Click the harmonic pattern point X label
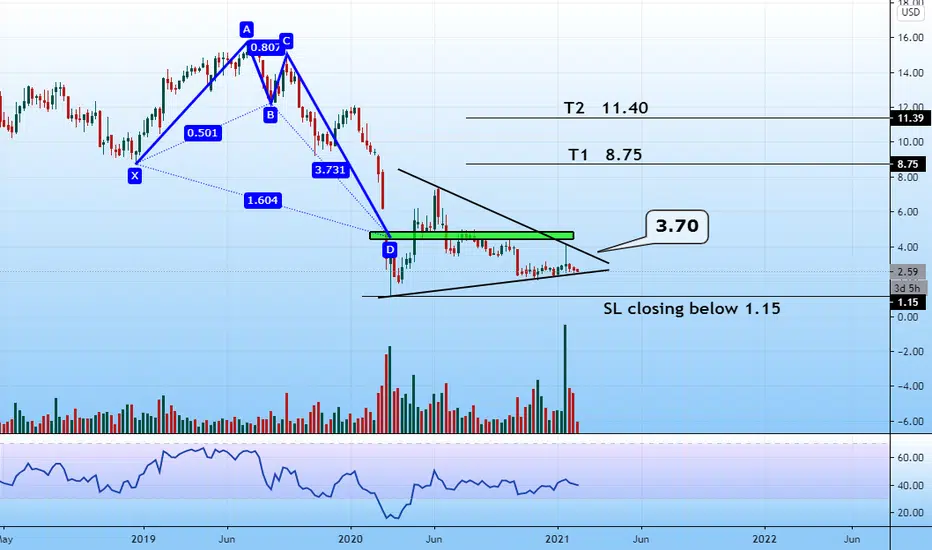The height and width of the screenshot is (550, 932). [x=135, y=175]
